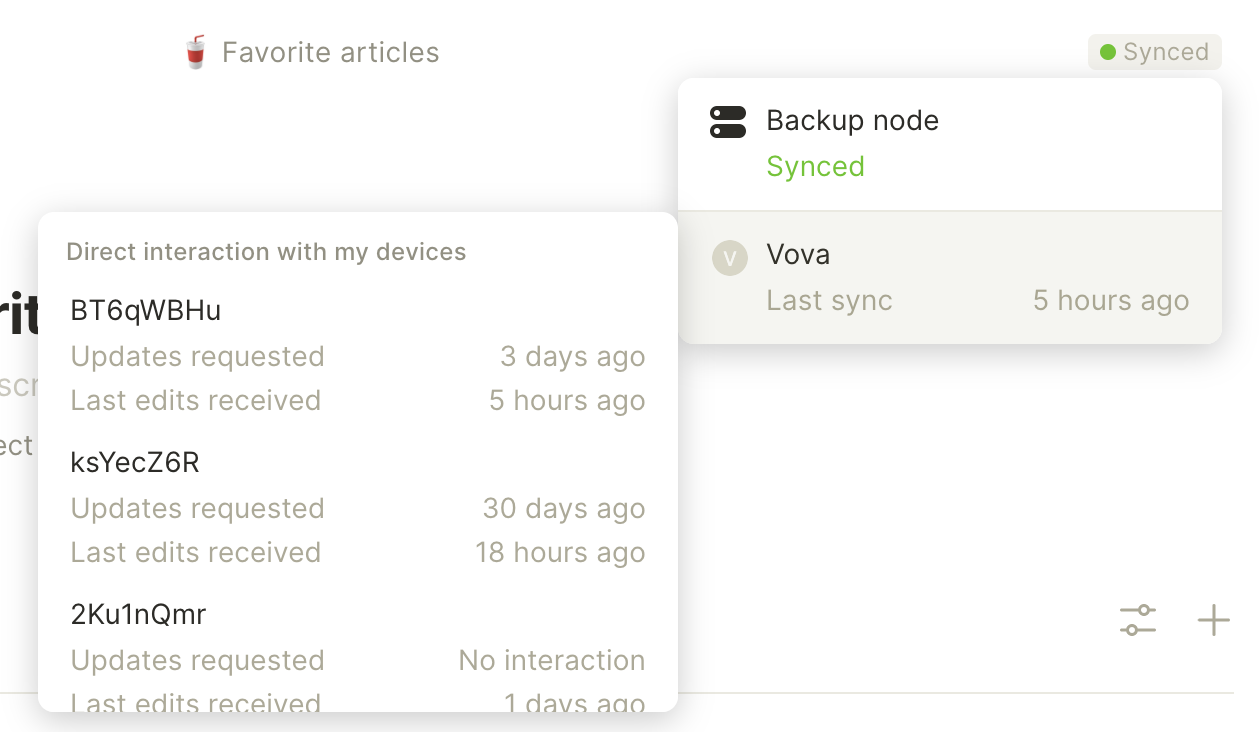Click the Backup node server icon
The height and width of the screenshot is (732, 1260).
[x=728, y=122]
